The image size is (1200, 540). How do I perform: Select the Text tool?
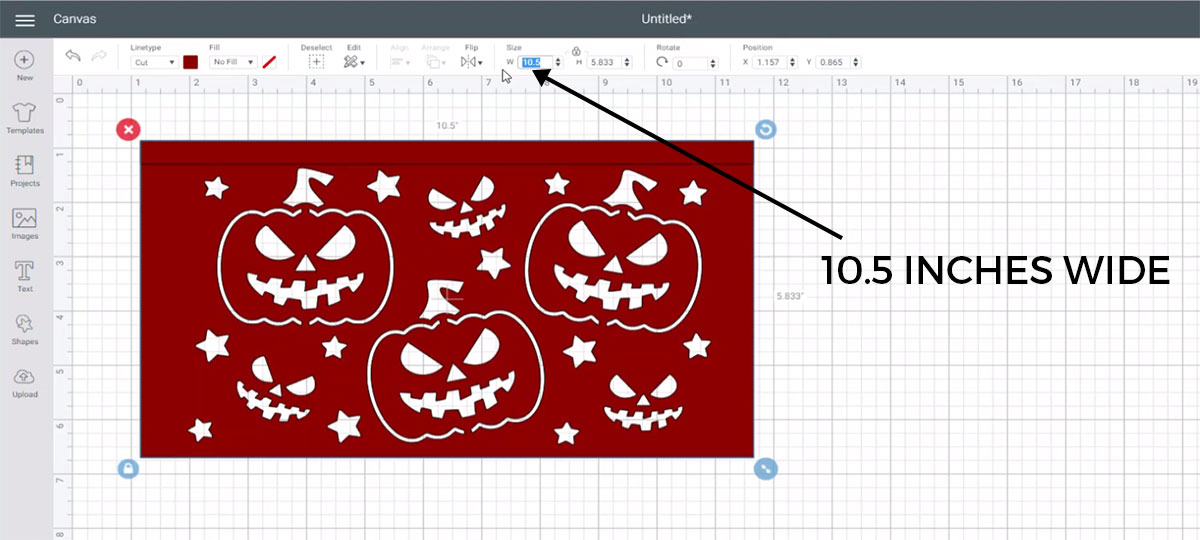[x=25, y=277]
